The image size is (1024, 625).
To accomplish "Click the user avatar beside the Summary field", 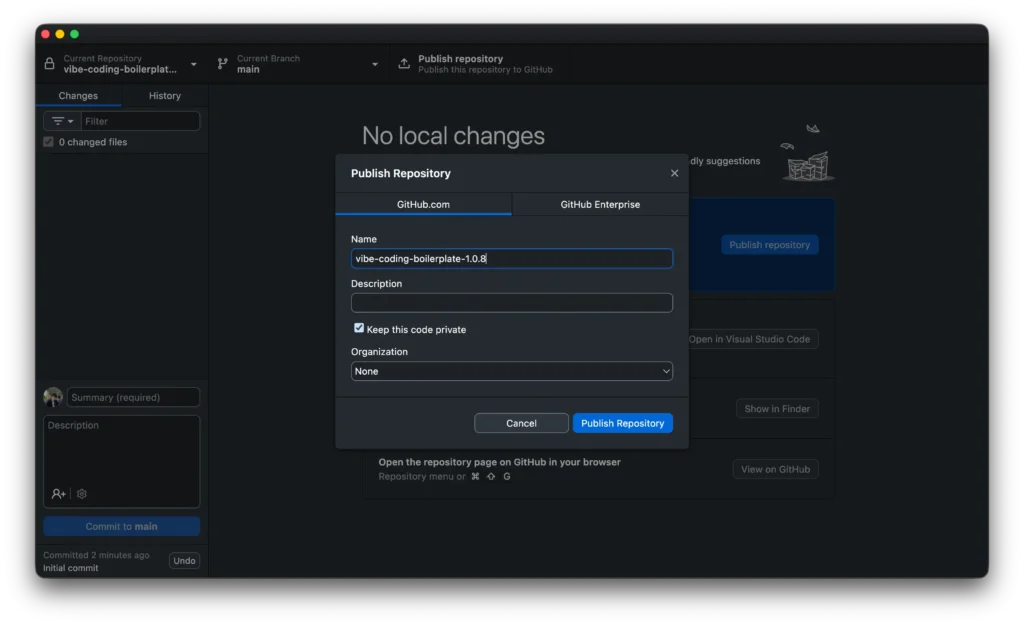I will point(53,396).
